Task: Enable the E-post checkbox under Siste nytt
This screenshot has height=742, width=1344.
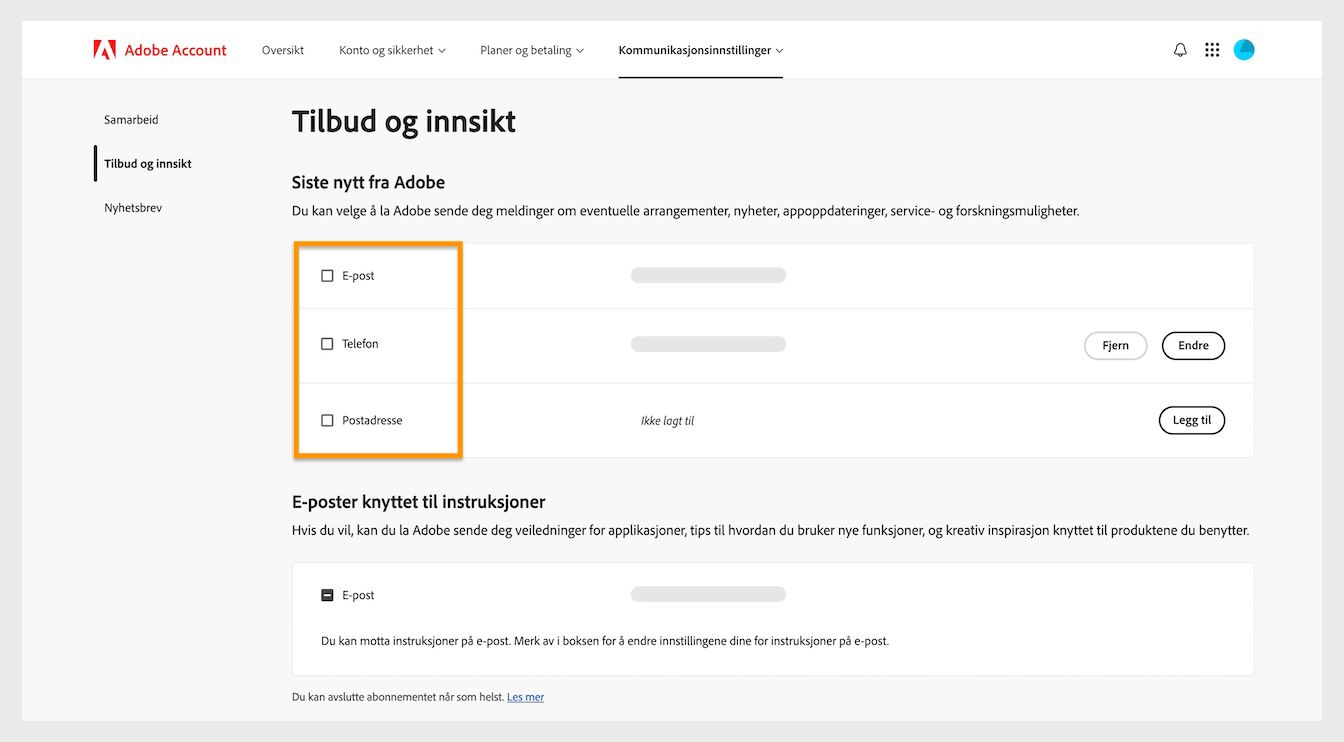Action: [327, 274]
